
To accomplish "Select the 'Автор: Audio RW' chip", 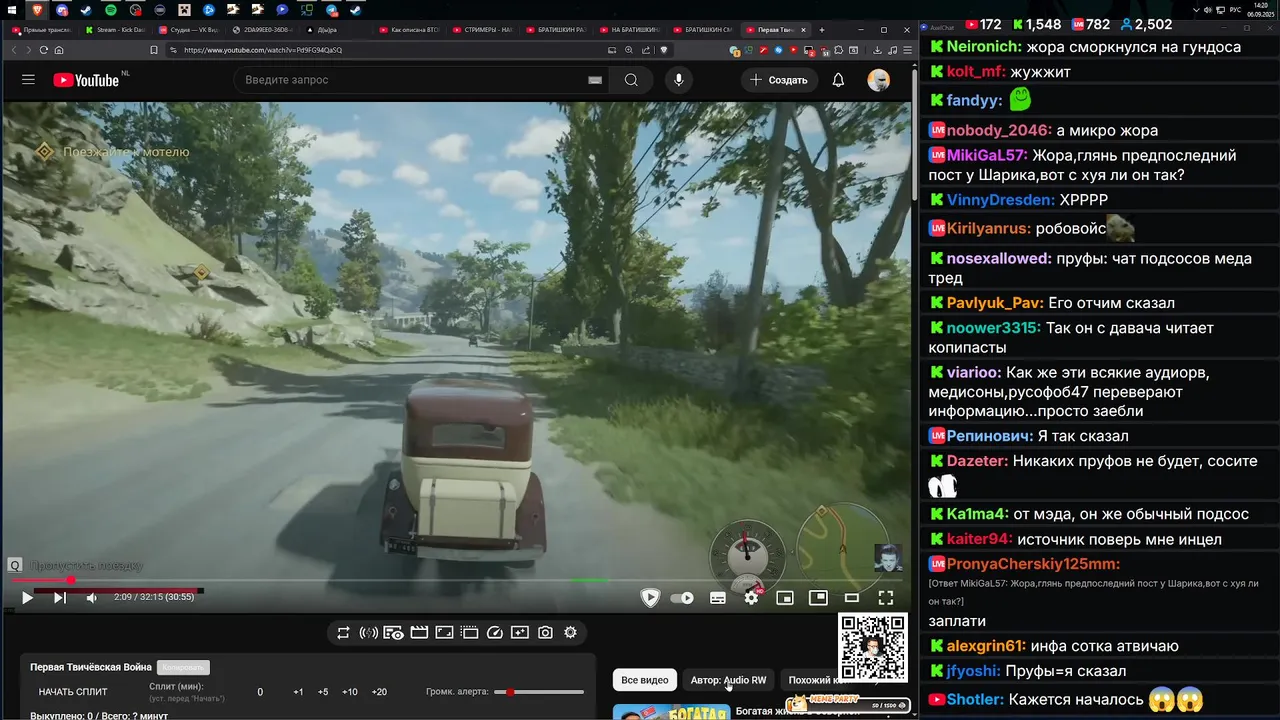I will click(x=729, y=680).
